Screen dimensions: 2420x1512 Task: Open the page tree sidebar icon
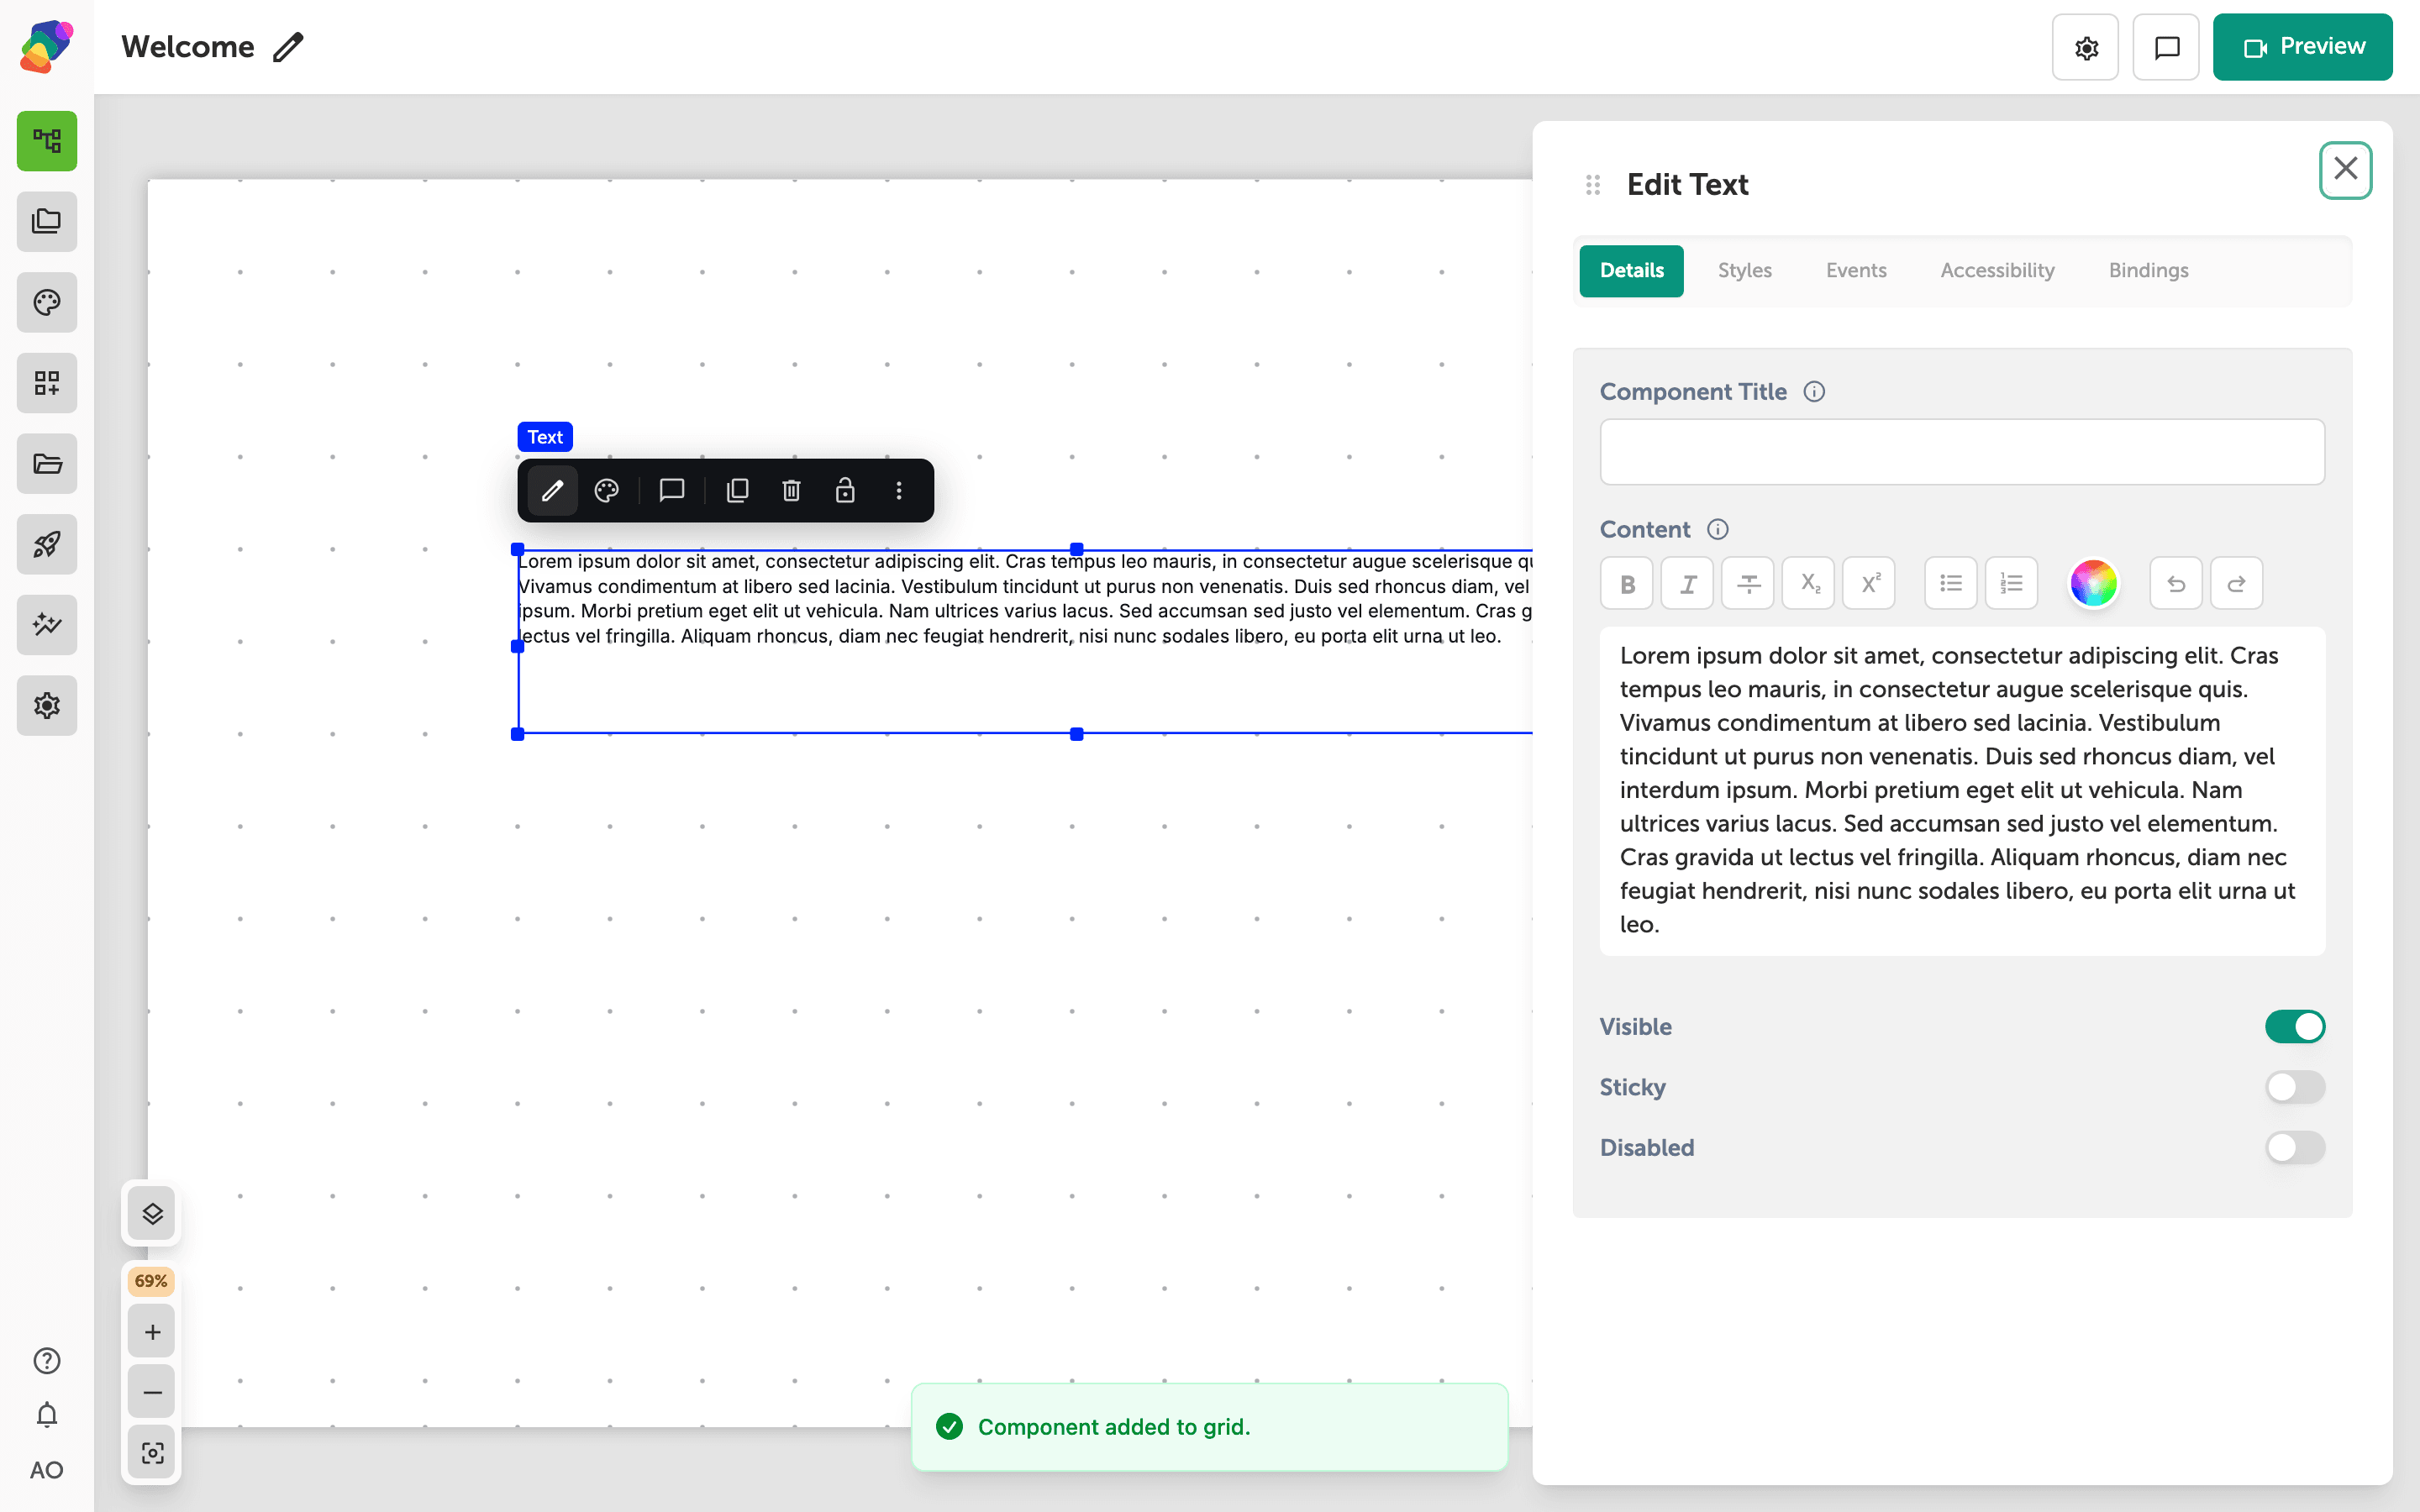point(47,141)
